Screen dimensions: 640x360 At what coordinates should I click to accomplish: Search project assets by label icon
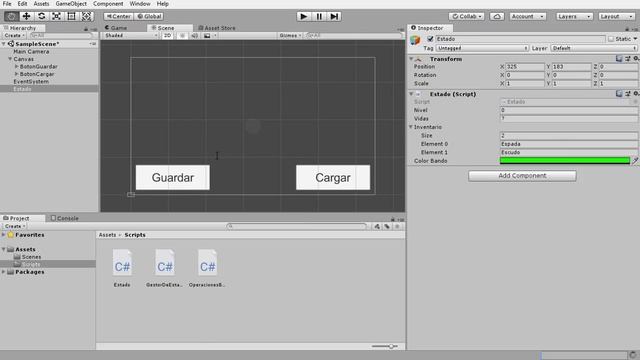[x=387, y=226]
